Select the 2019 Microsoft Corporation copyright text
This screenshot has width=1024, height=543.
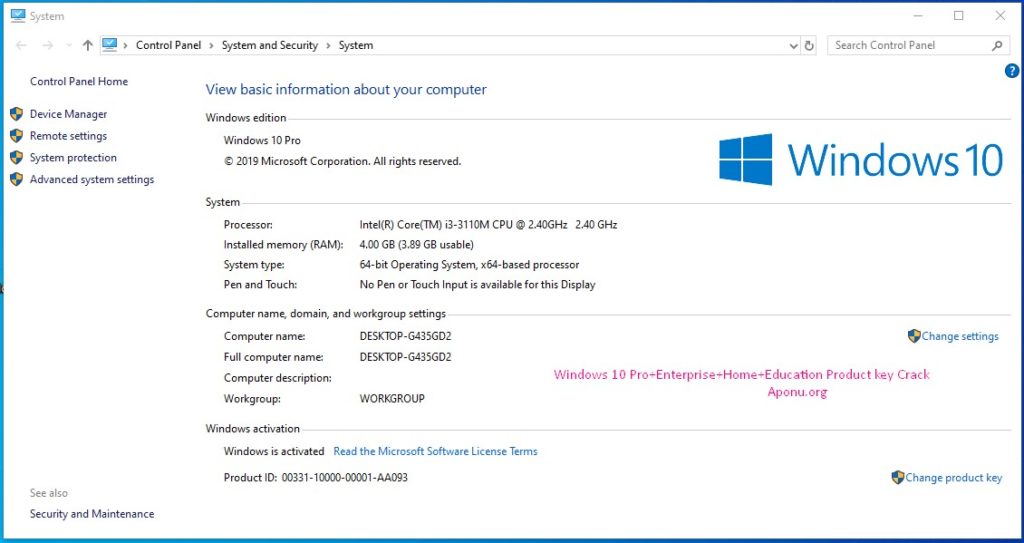[343, 161]
